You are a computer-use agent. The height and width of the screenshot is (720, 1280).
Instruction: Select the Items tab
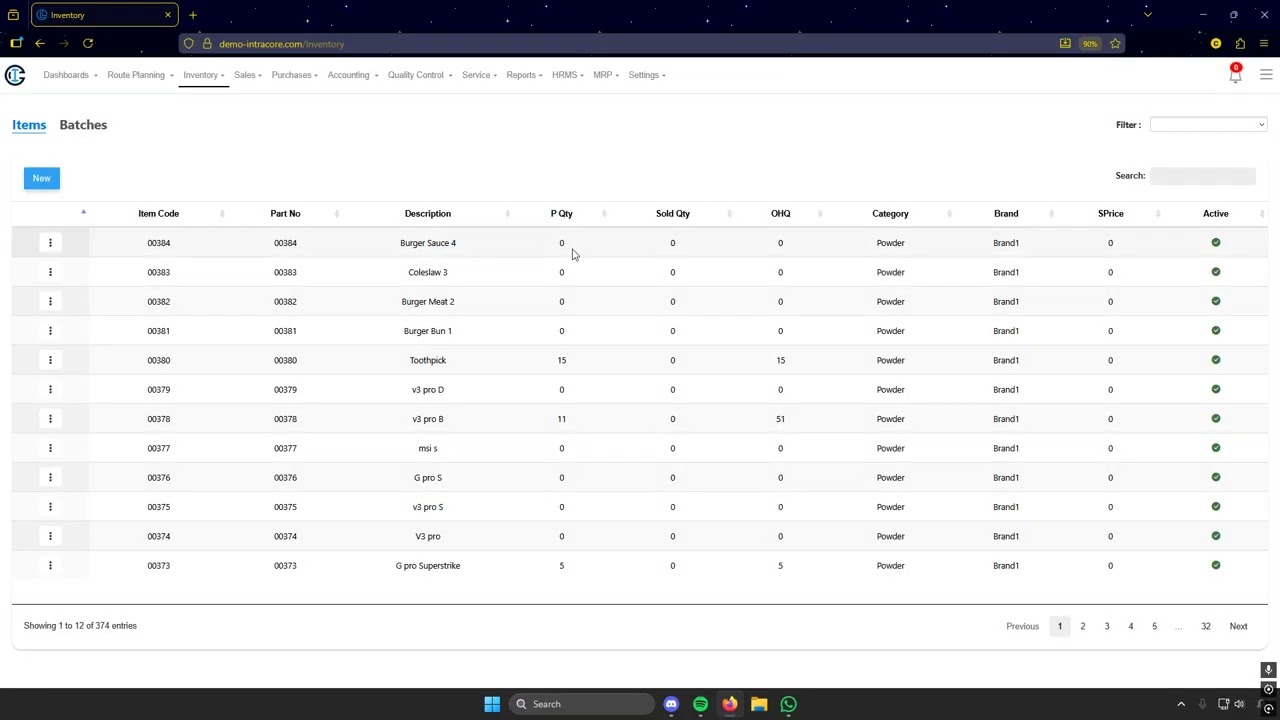click(x=29, y=125)
